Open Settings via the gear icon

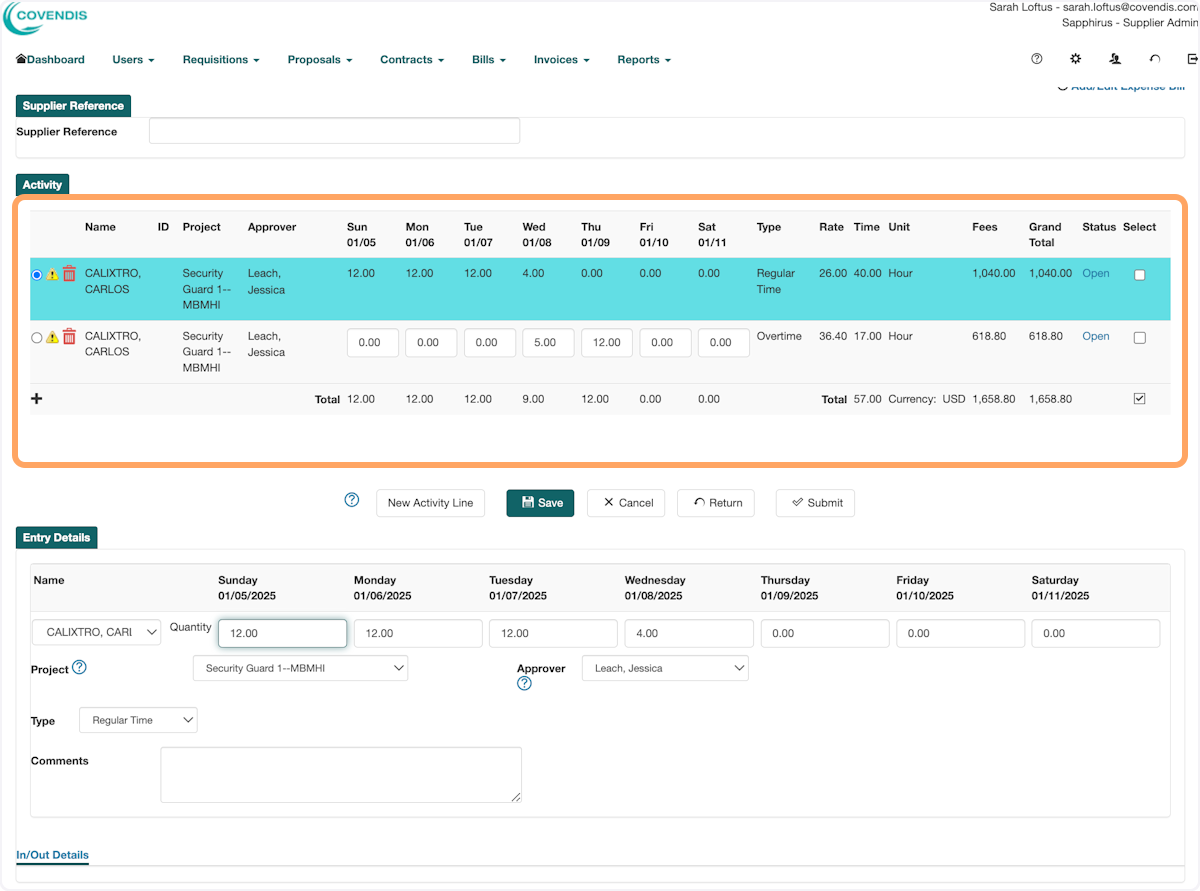point(1075,59)
